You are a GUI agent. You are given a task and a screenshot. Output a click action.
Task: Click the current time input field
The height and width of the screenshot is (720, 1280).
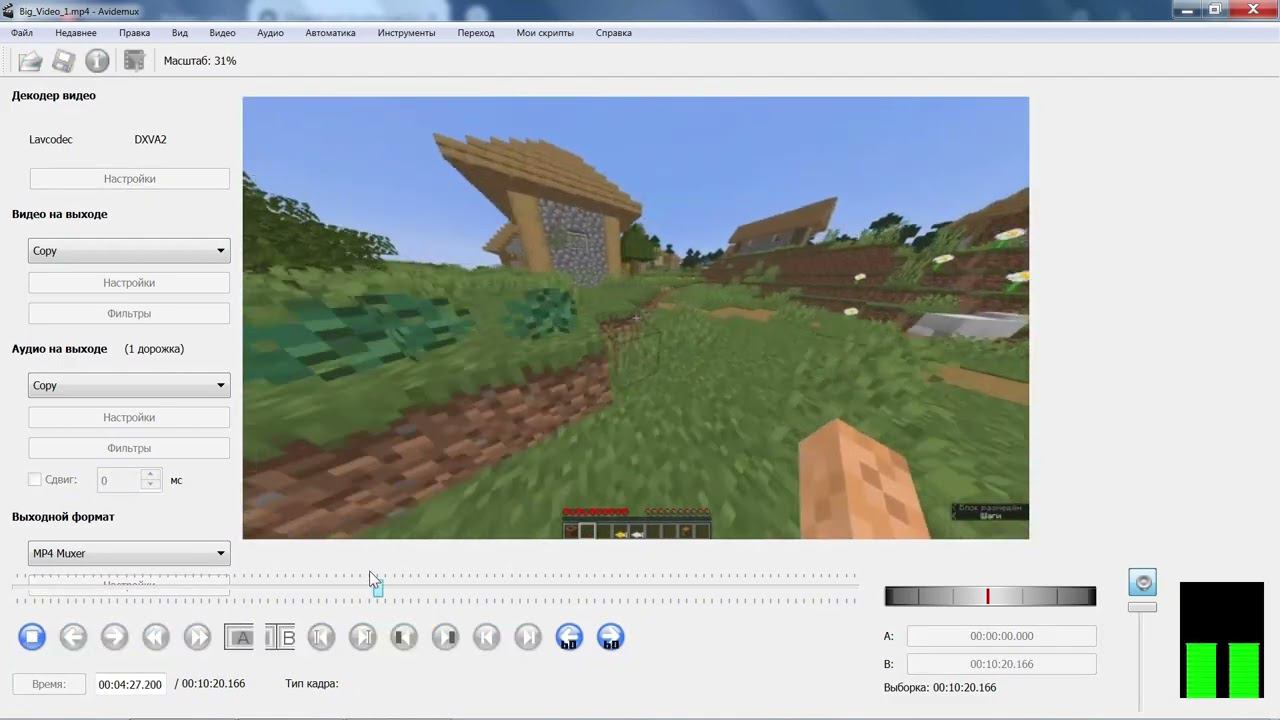pos(130,685)
